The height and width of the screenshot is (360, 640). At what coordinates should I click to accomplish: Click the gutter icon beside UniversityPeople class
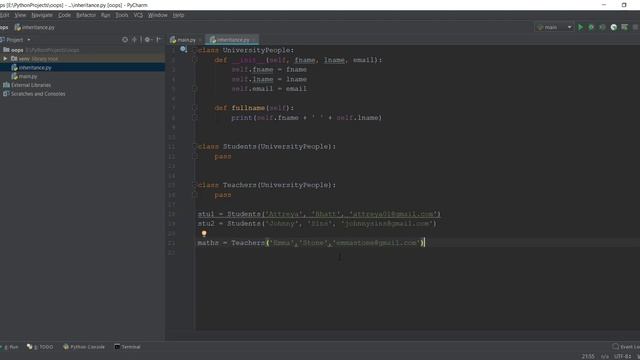(x=184, y=49)
